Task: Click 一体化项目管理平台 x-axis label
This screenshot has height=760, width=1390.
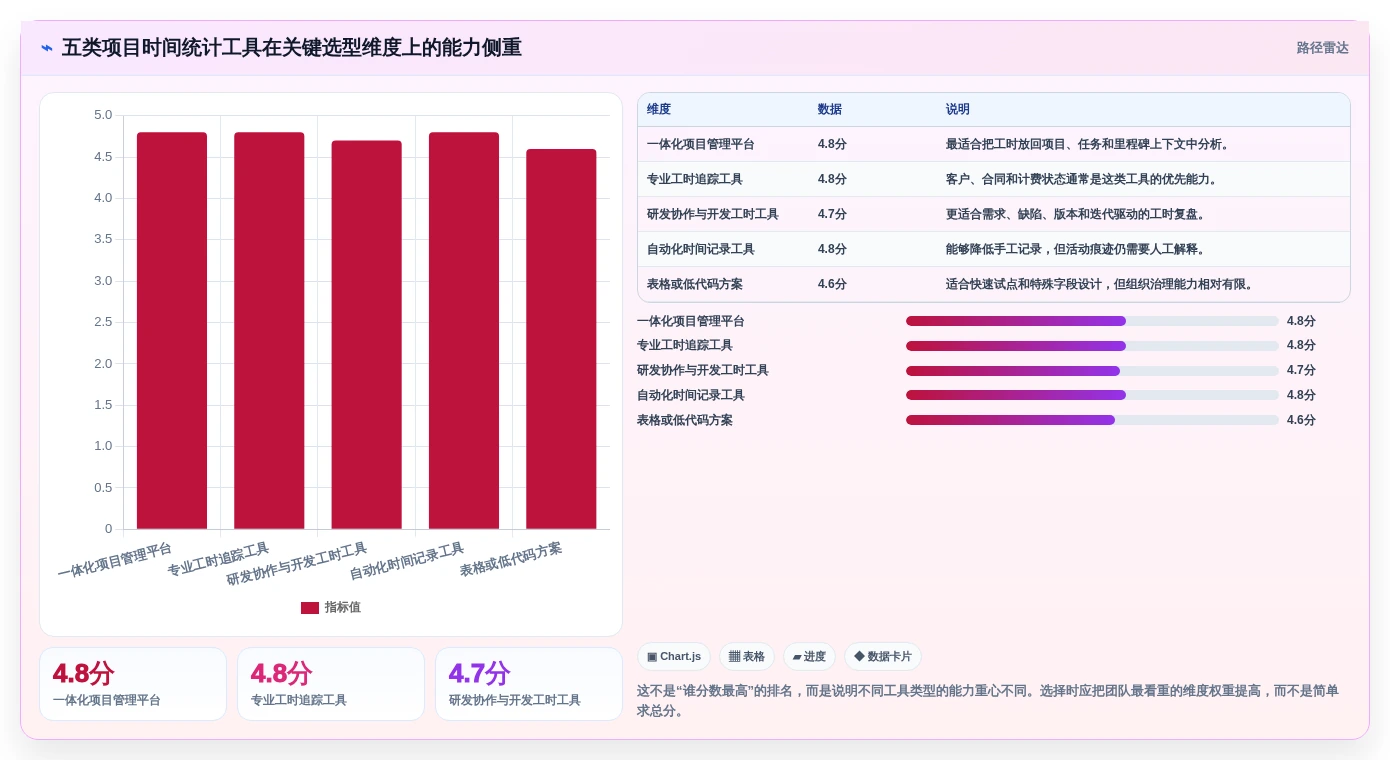Action: point(115,560)
